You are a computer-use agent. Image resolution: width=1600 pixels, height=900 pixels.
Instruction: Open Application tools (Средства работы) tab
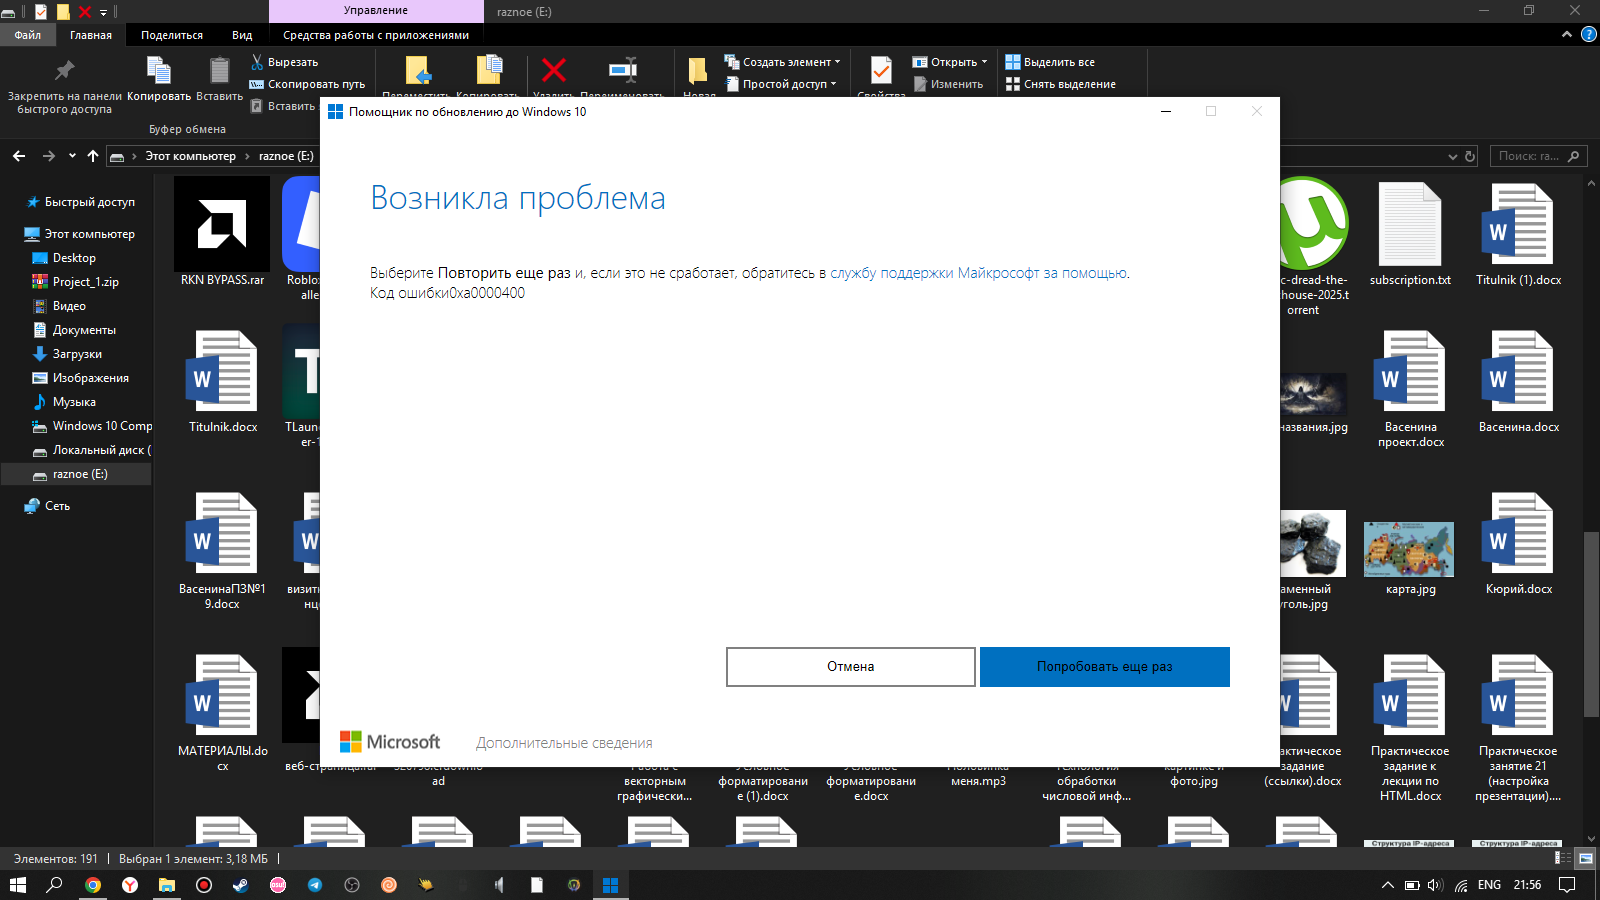coord(376,35)
